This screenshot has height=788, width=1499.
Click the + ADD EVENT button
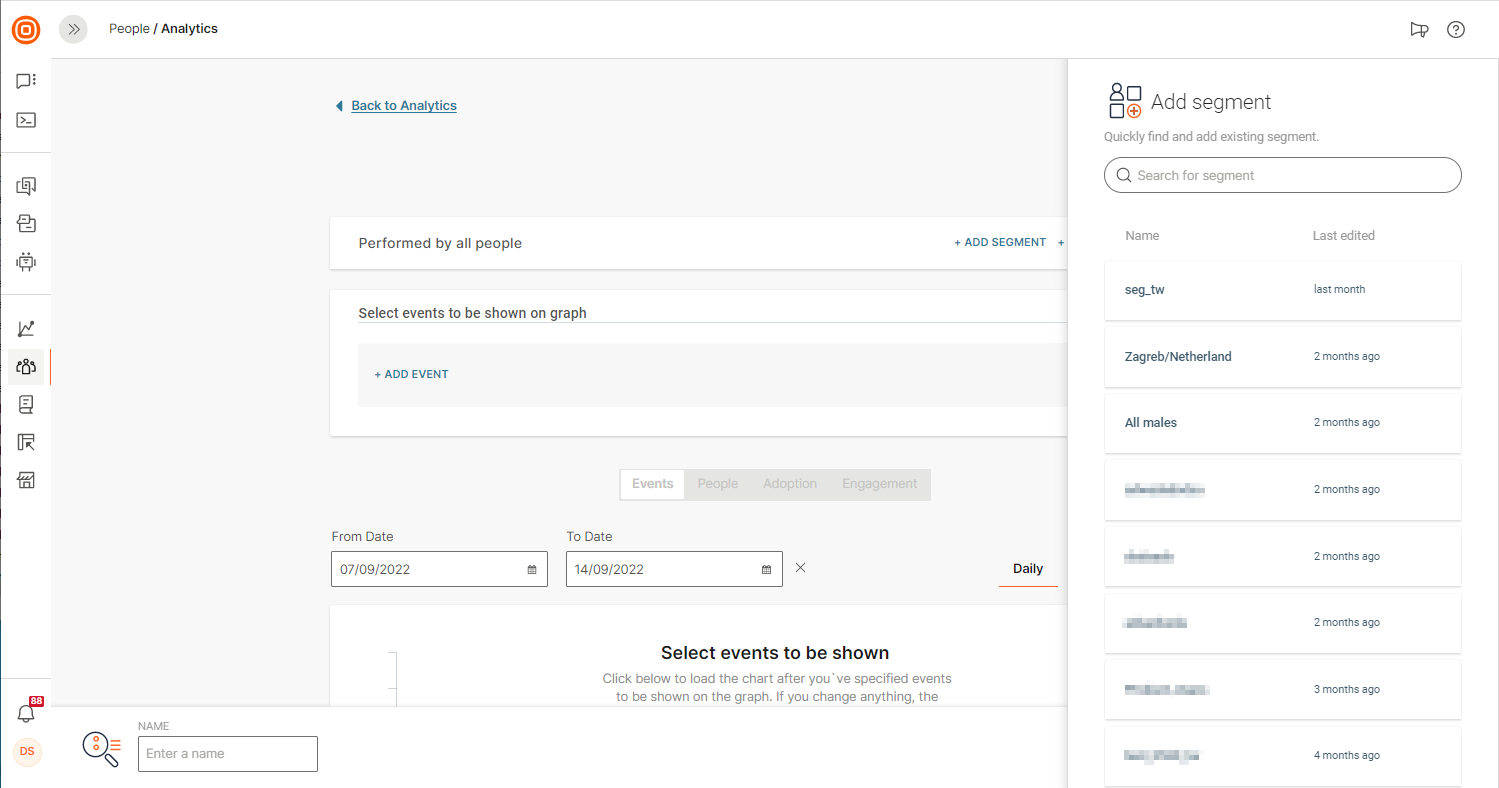coord(412,374)
